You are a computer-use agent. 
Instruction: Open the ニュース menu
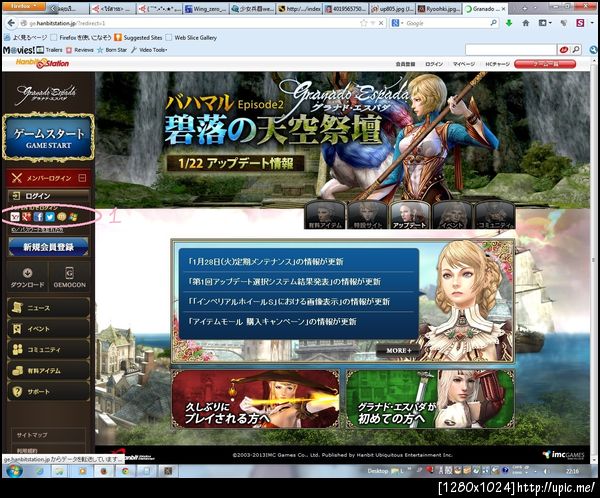point(49,308)
